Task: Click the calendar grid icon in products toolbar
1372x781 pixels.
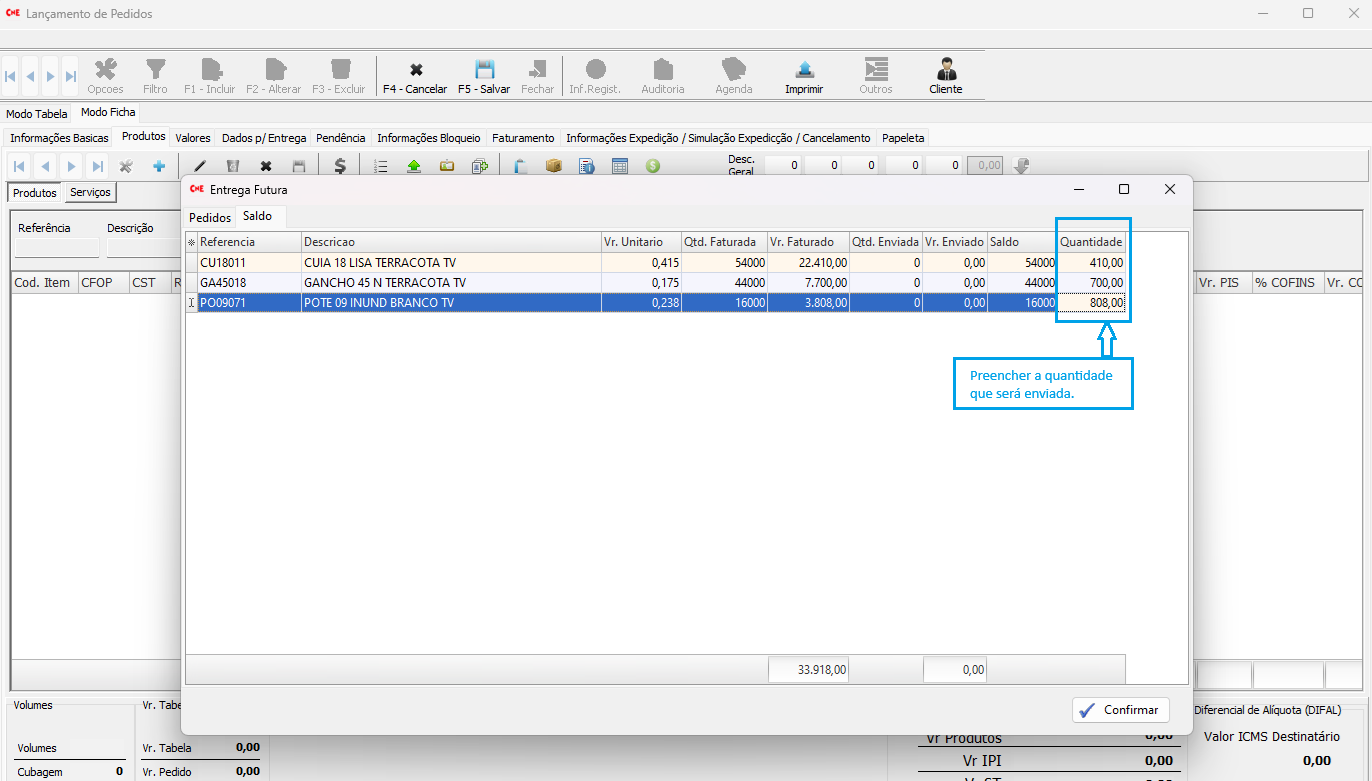Action: click(620, 166)
